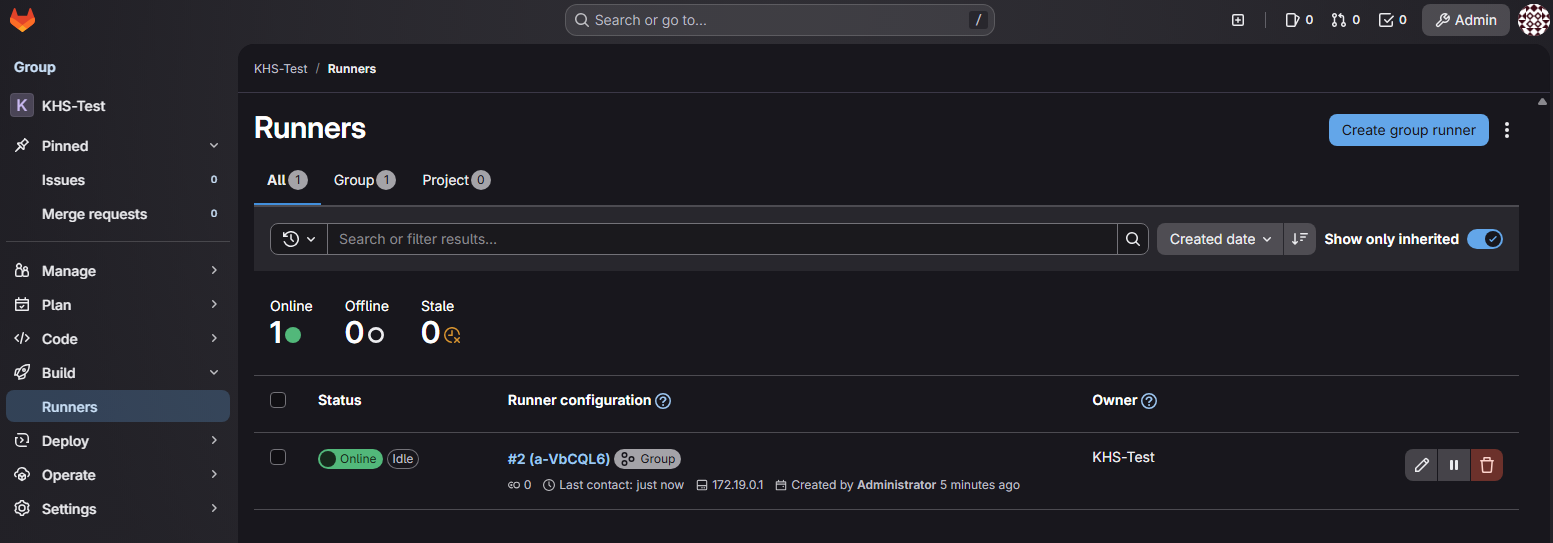The width and height of the screenshot is (1553, 543).
Task: Check the checkbox for runner #2
Action: (278, 457)
